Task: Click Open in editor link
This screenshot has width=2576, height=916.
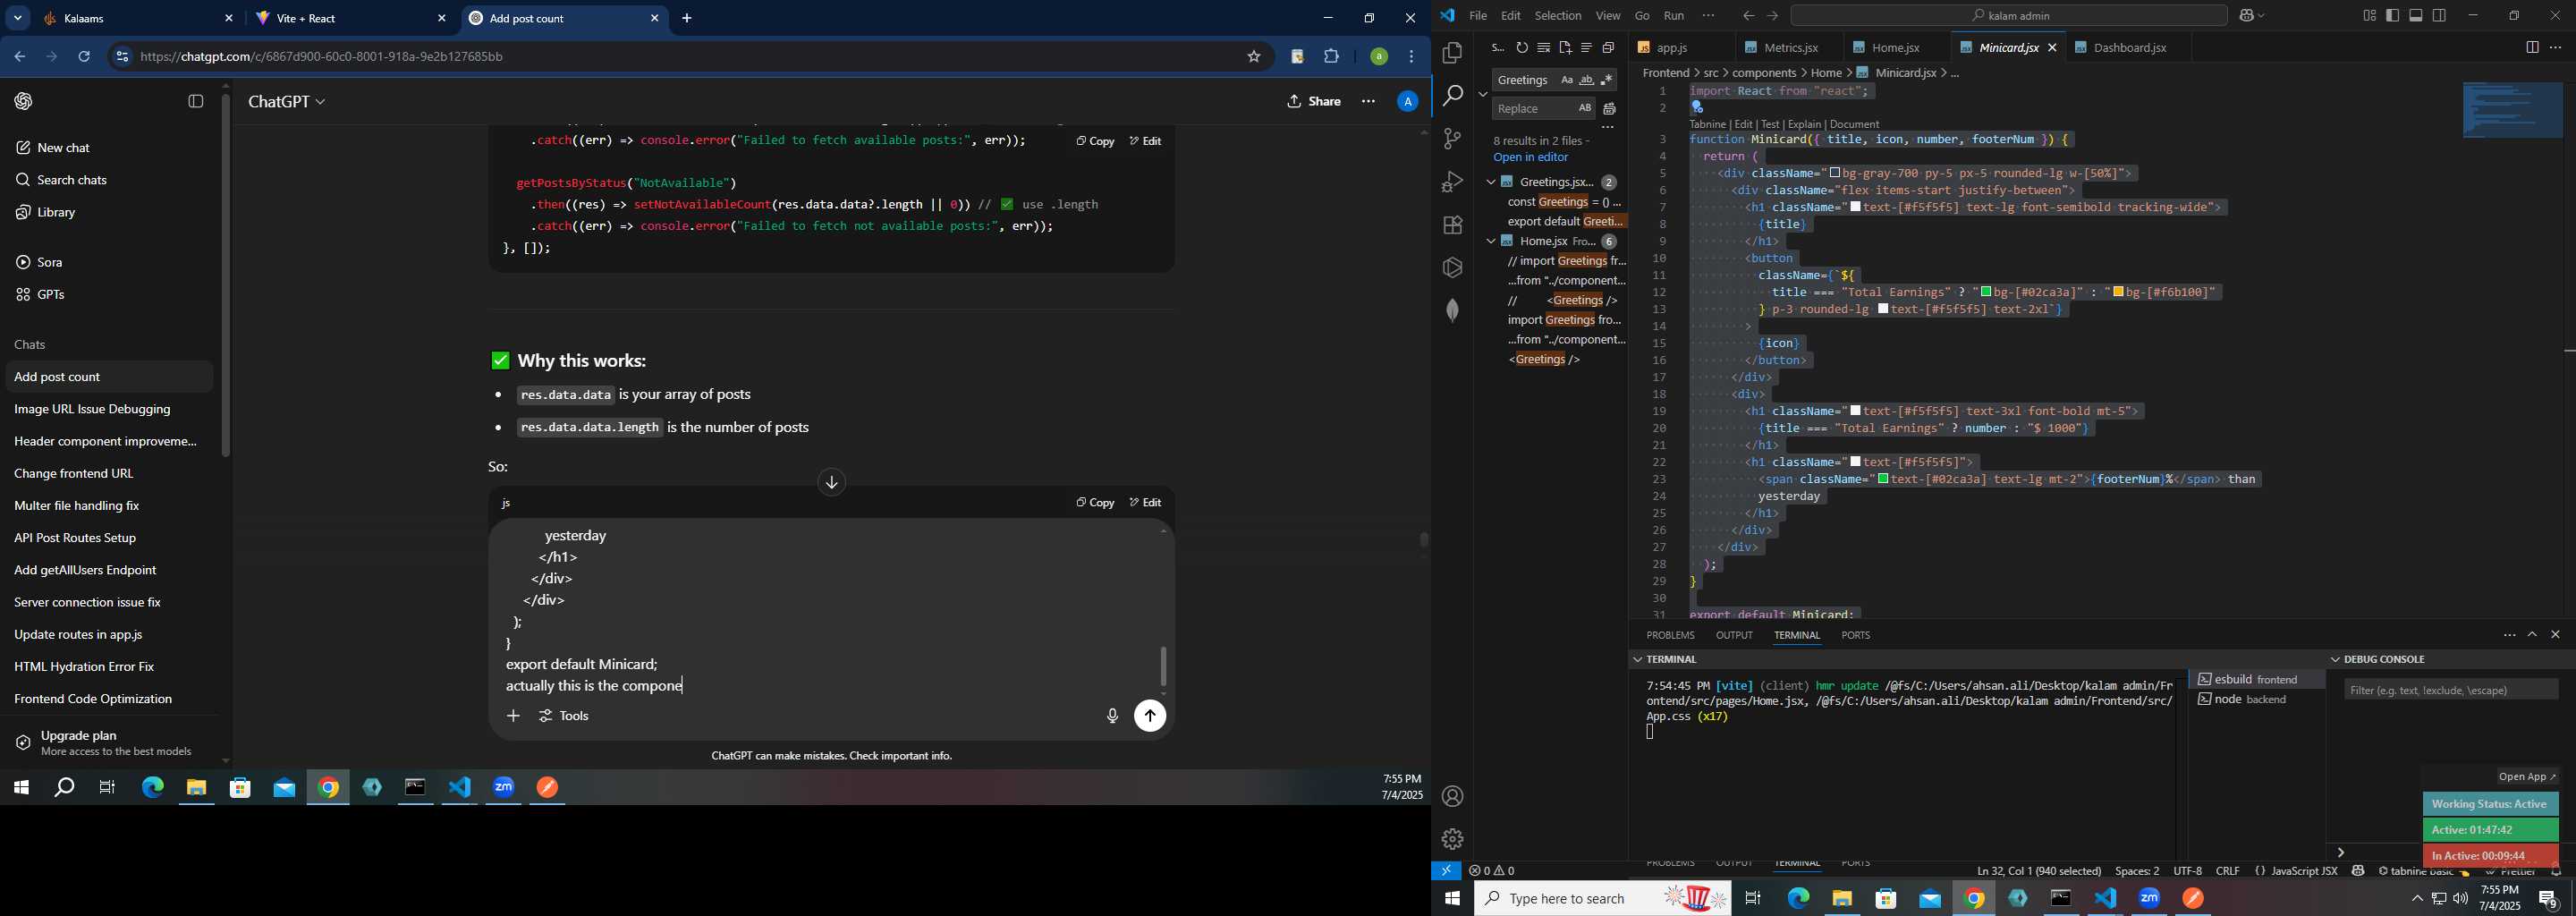Action: coord(1531,158)
